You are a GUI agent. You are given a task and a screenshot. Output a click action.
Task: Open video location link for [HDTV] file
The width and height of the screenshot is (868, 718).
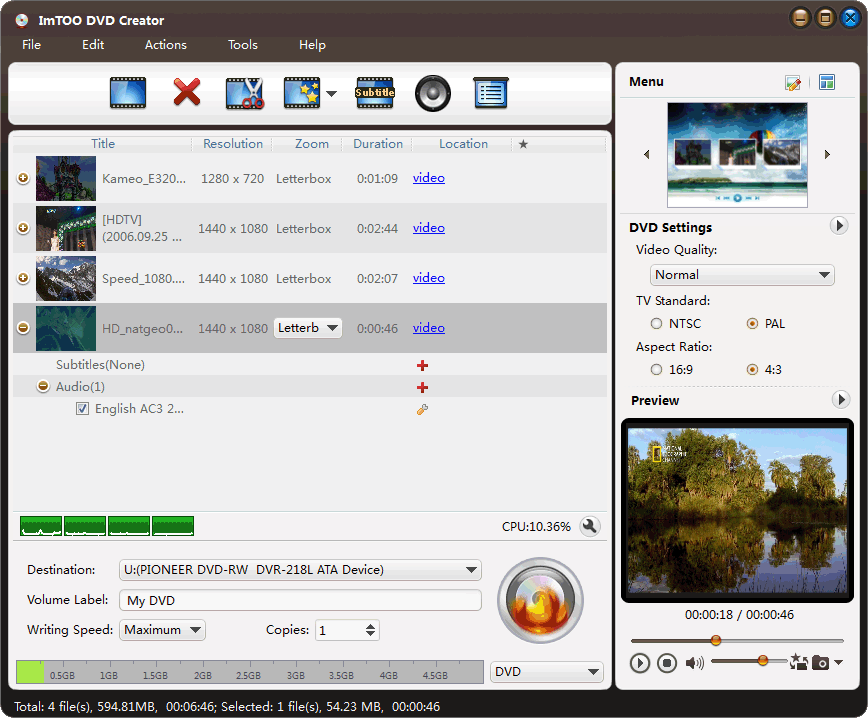click(x=428, y=228)
